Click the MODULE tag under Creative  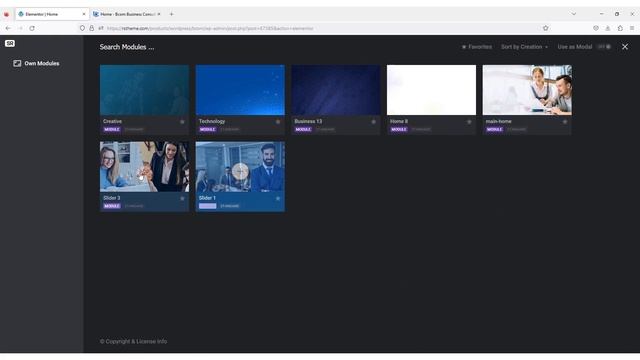[x=112, y=129]
